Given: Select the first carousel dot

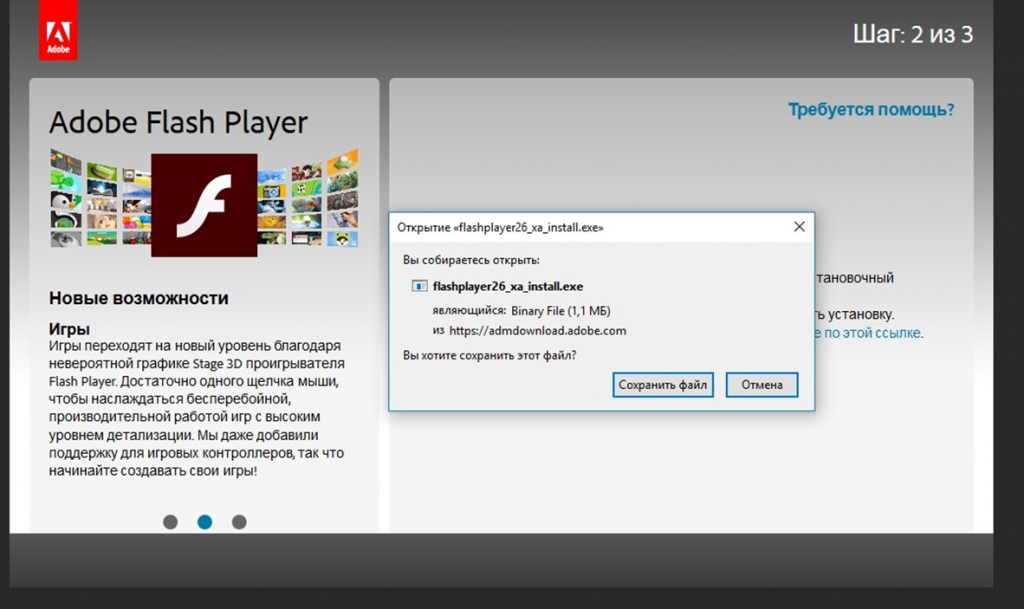Looking at the screenshot, I should tap(170, 522).
